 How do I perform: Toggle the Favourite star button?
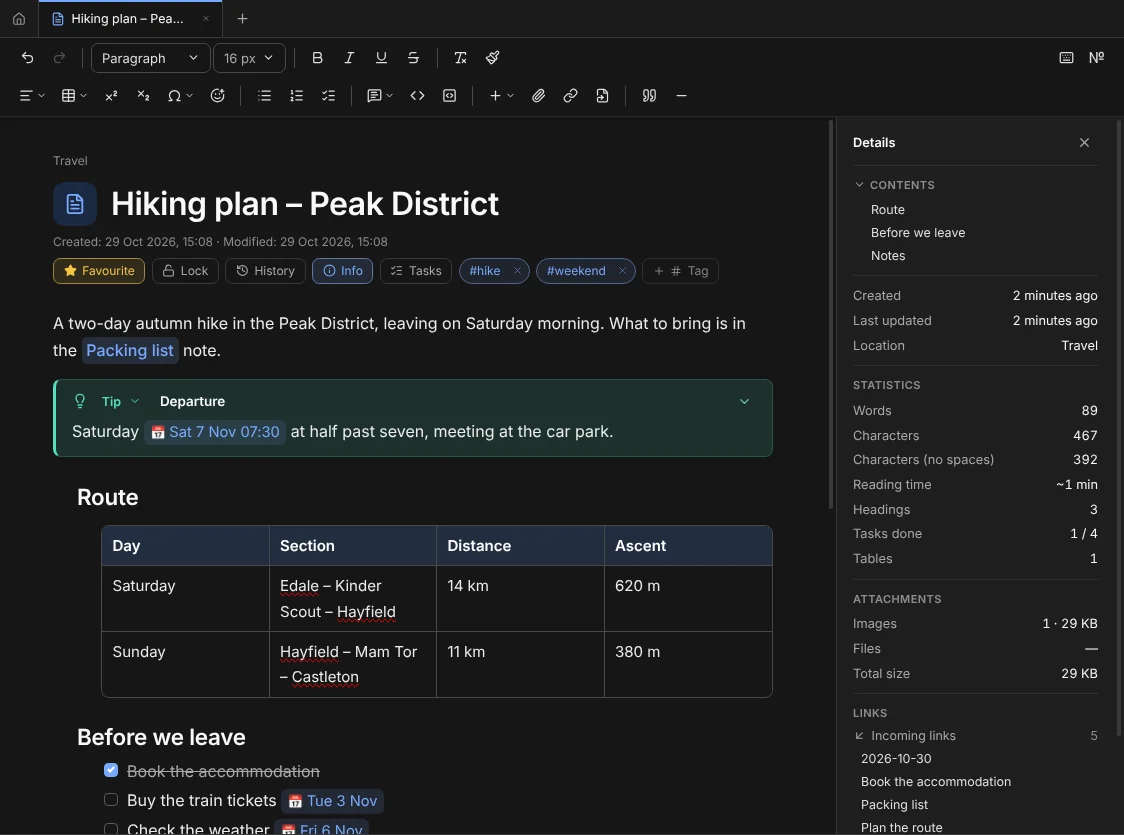[99, 271]
